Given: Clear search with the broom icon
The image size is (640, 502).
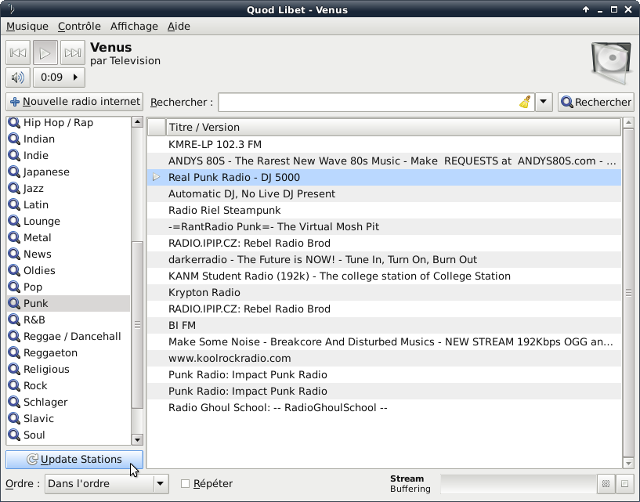Looking at the screenshot, I should point(525,102).
